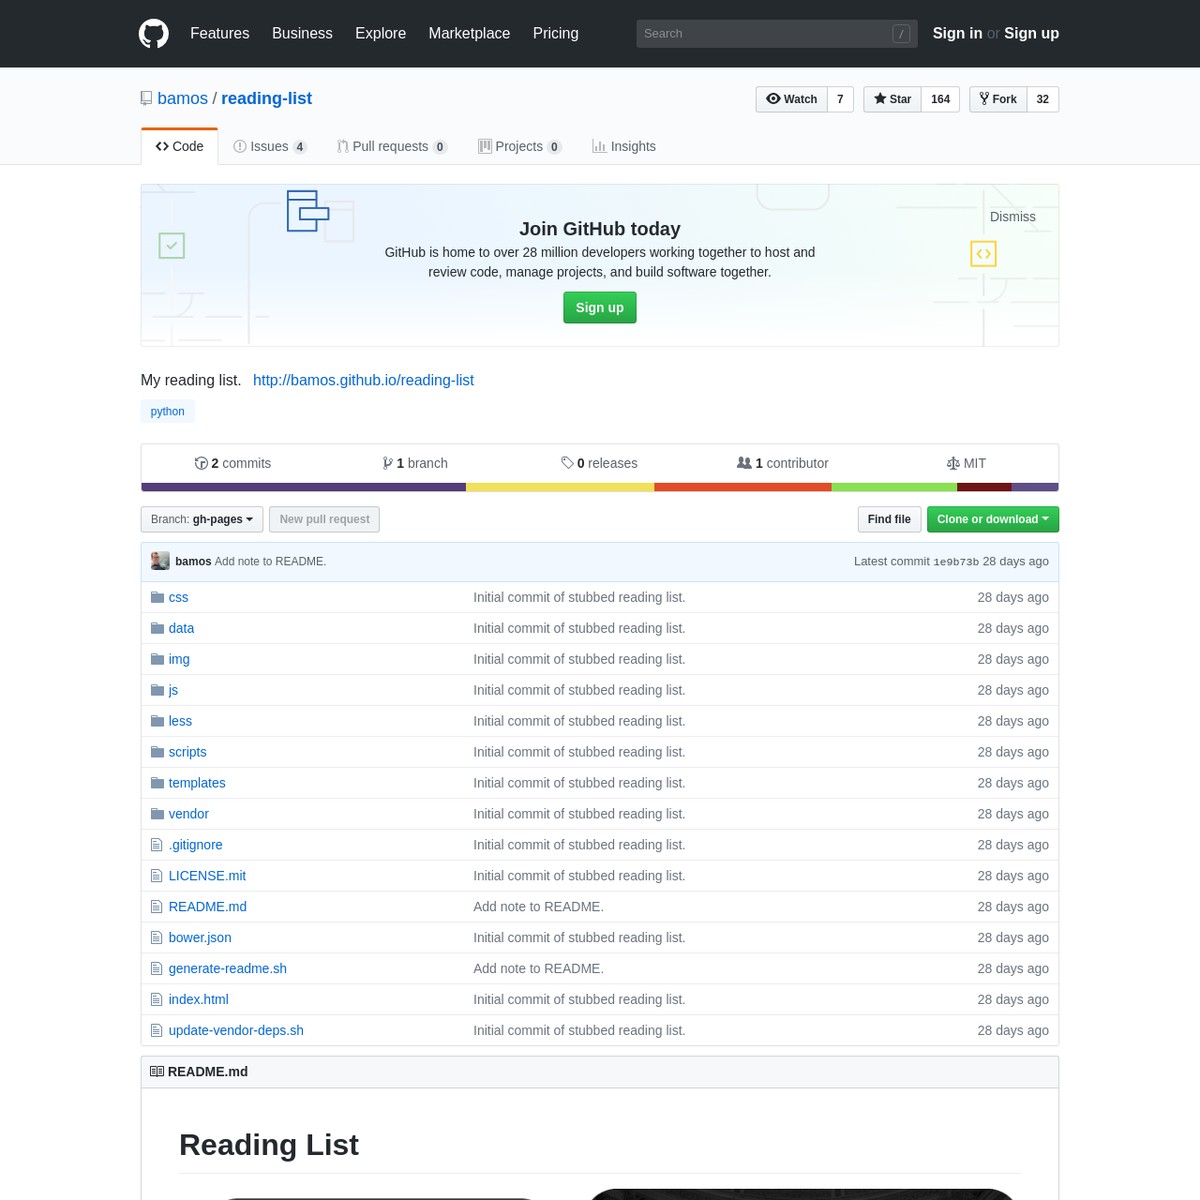This screenshot has height=1200, width=1200.
Task: Expand the Clone or download dropdown
Action: point(993,519)
